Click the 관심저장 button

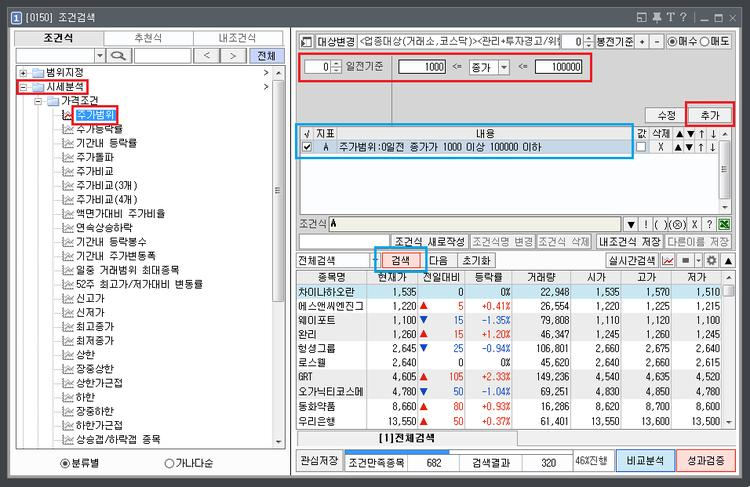pyautogui.click(x=319, y=460)
